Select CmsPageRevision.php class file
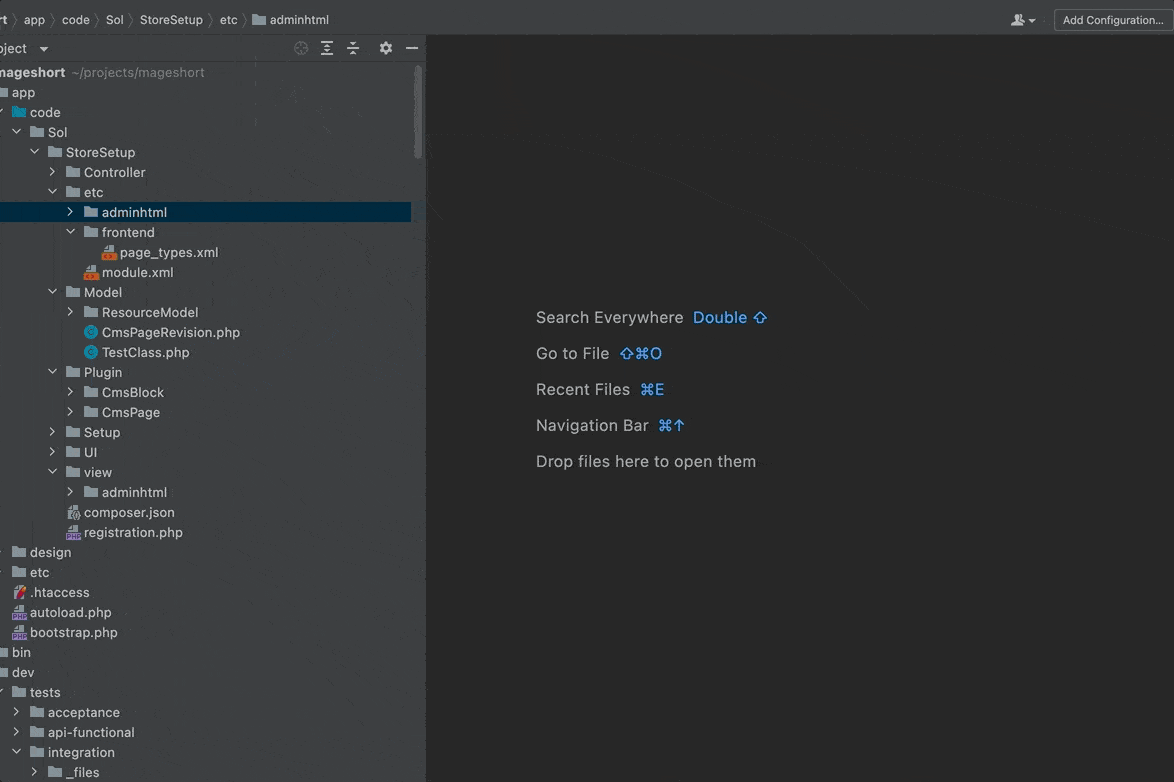The image size is (1174, 782). (170, 333)
